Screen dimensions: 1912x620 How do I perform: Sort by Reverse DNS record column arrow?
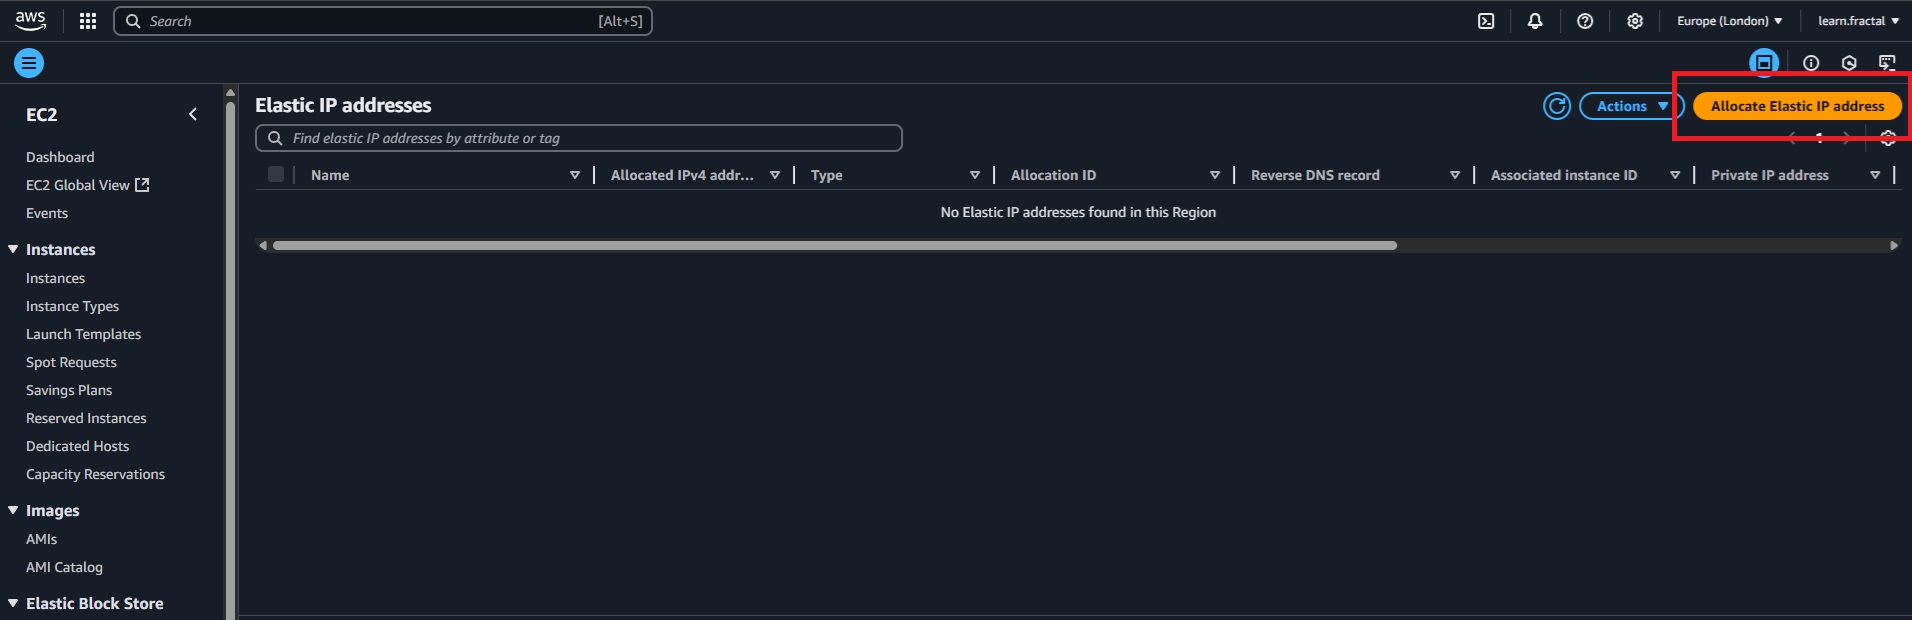coord(1455,175)
